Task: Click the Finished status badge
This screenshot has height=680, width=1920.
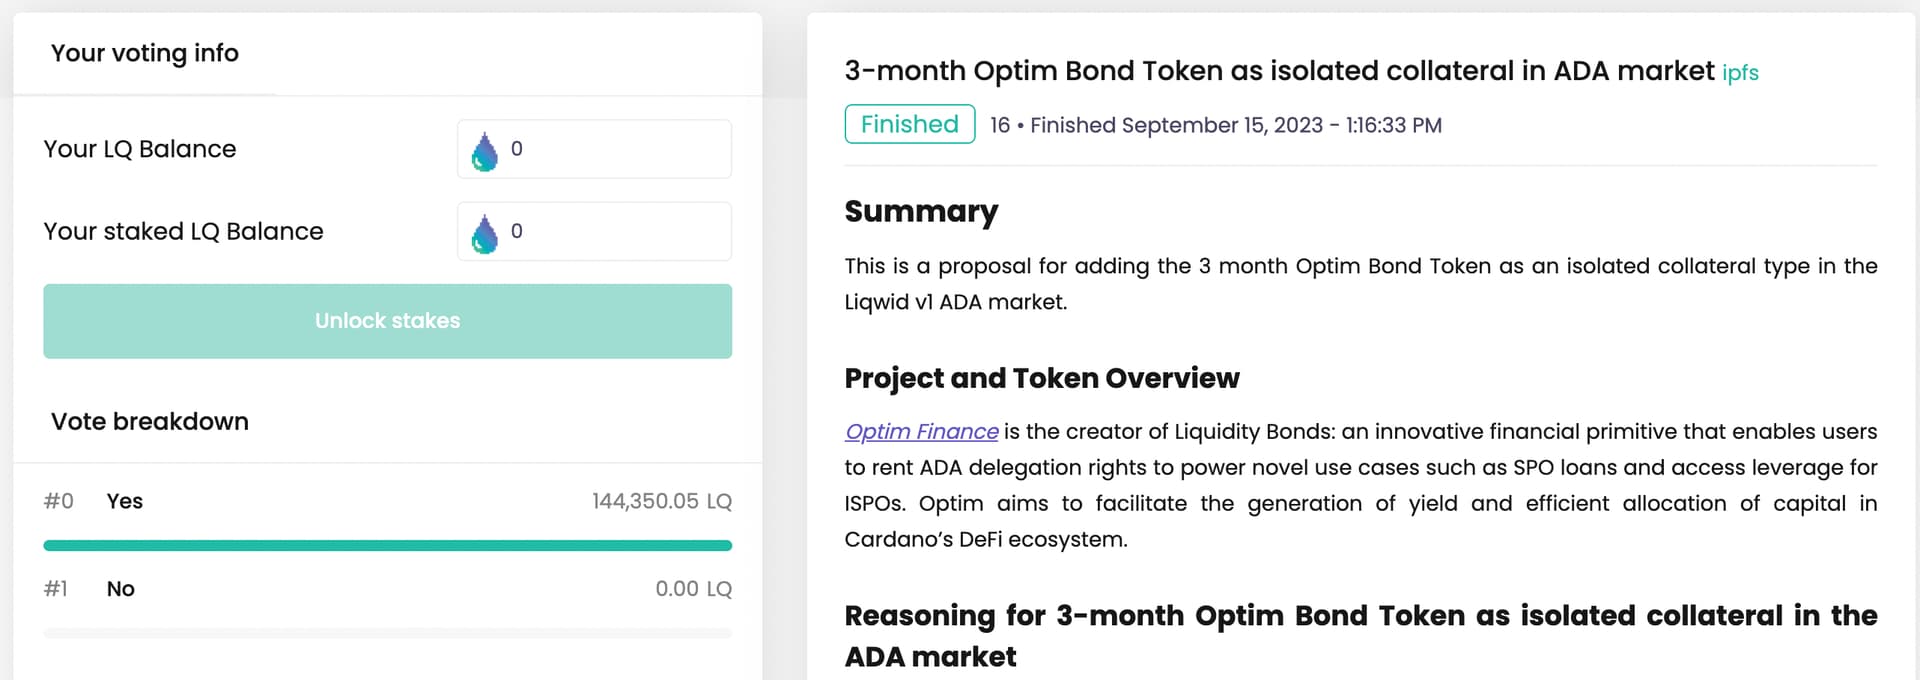Action: pyautogui.click(x=909, y=124)
